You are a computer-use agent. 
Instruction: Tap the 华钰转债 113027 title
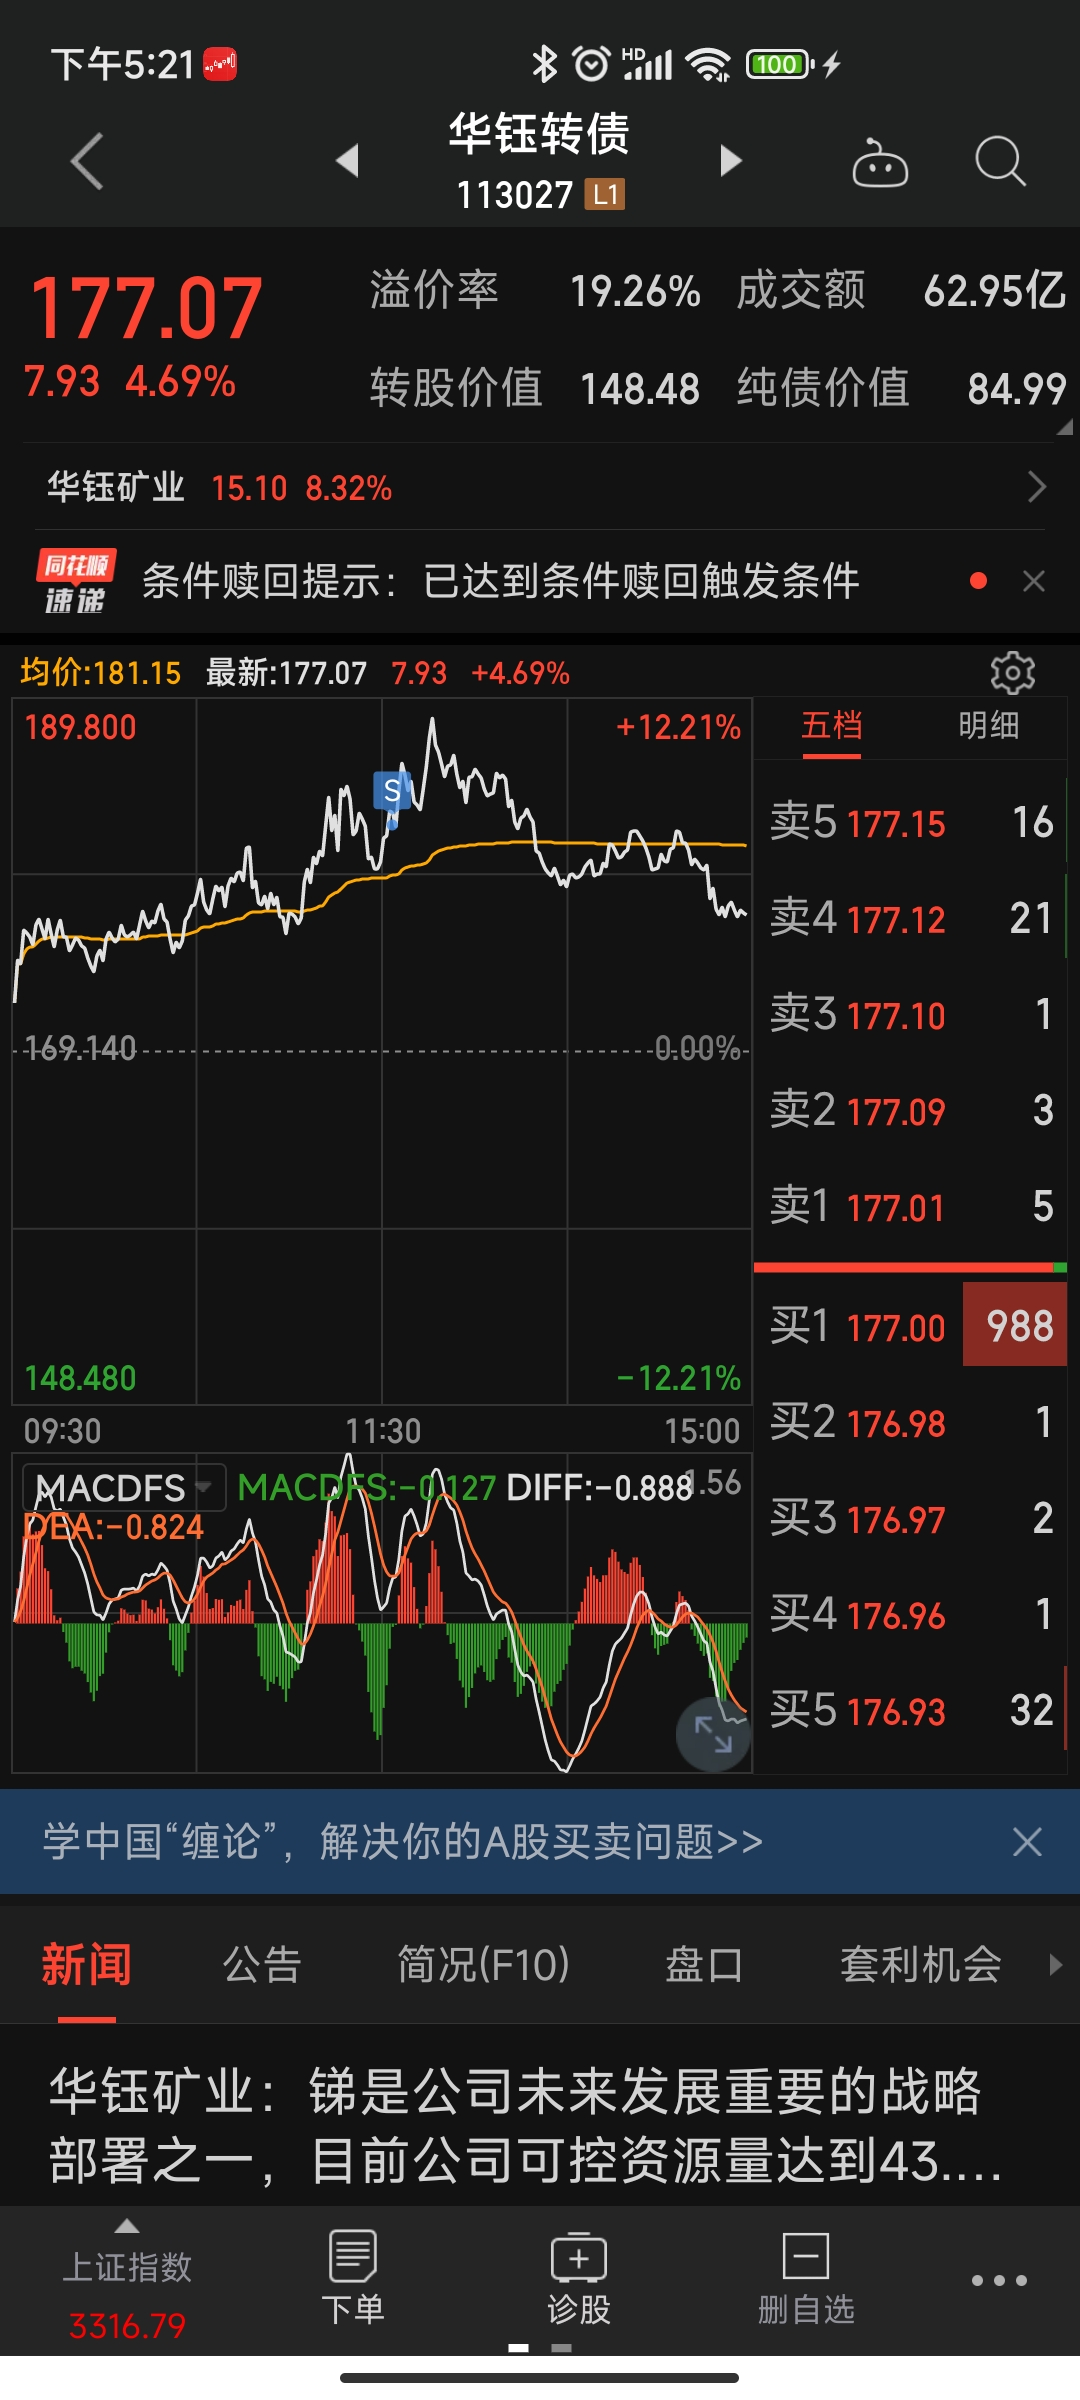[x=540, y=161]
